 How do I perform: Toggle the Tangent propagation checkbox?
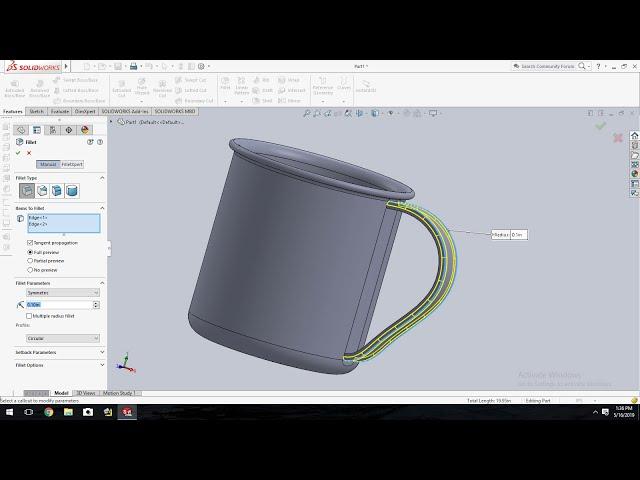30,243
